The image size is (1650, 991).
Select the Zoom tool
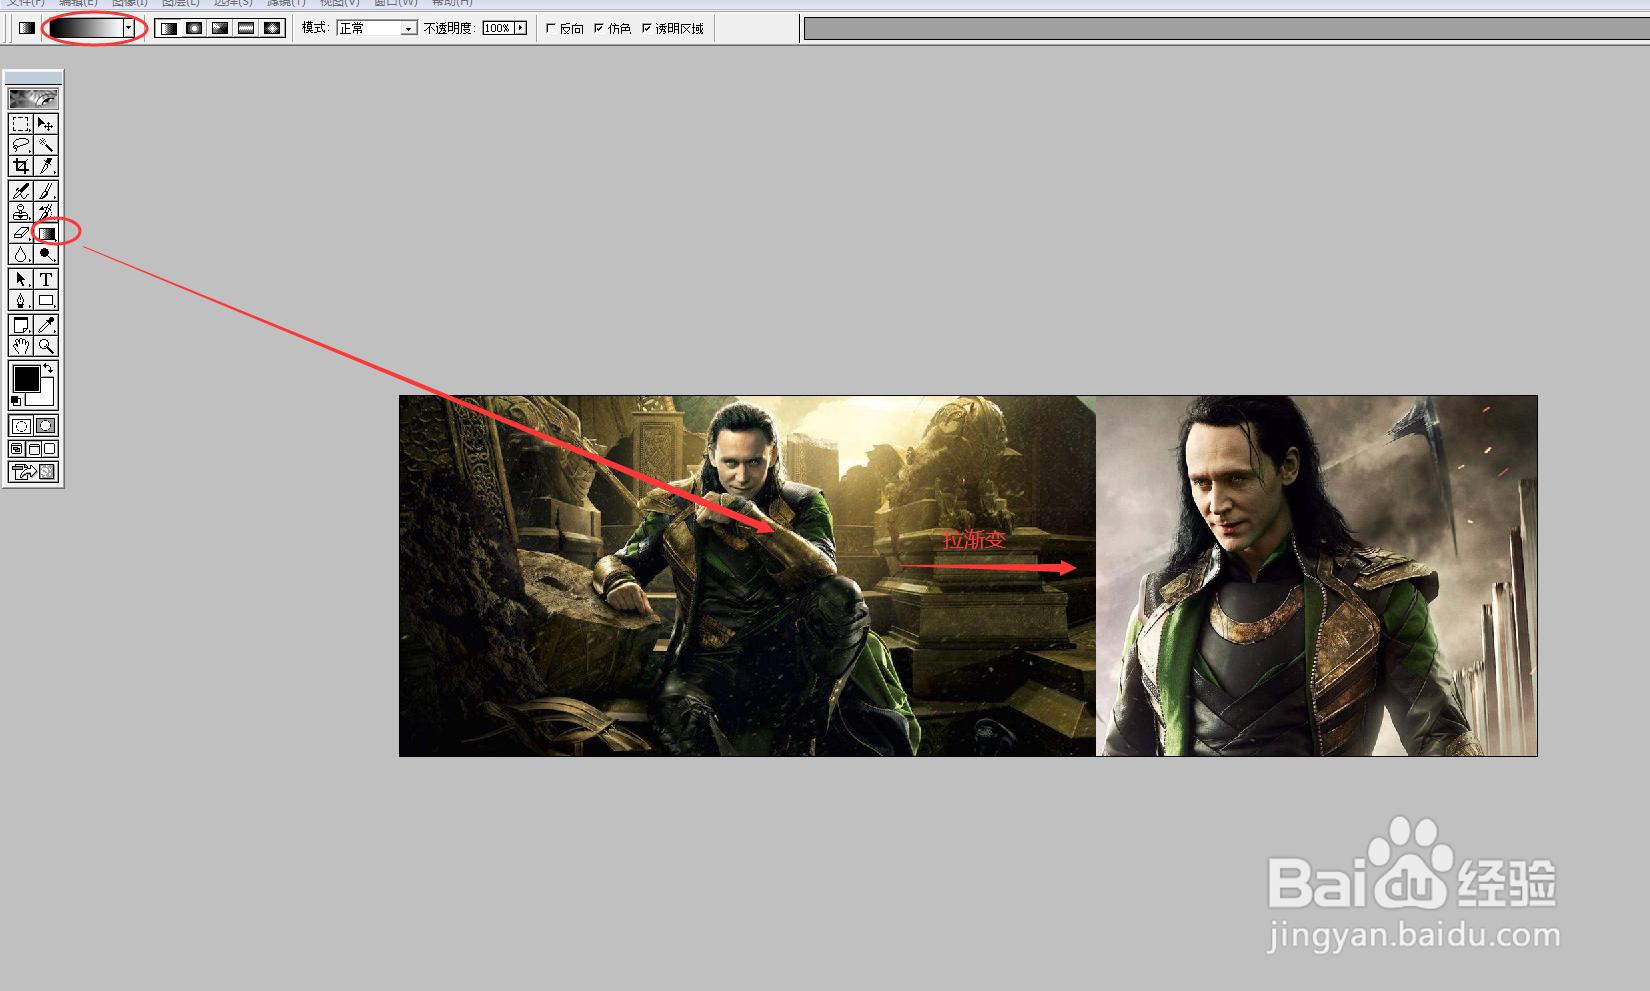click(x=46, y=346)
